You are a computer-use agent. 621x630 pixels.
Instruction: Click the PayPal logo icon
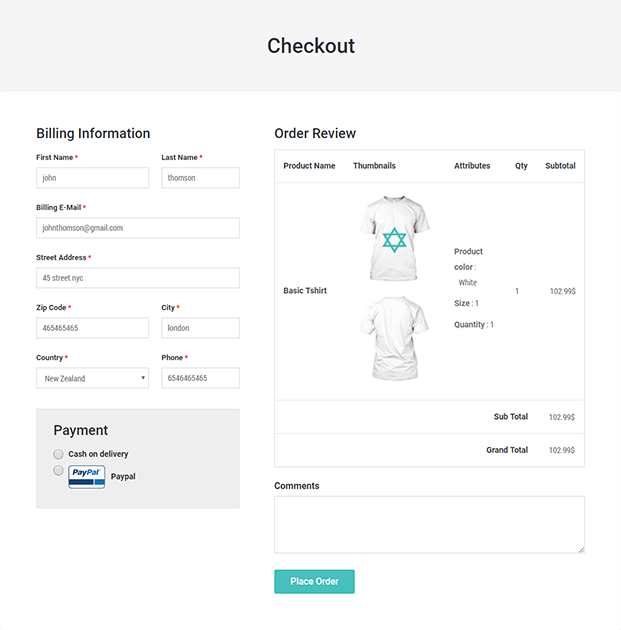click(x=86, y=477)
